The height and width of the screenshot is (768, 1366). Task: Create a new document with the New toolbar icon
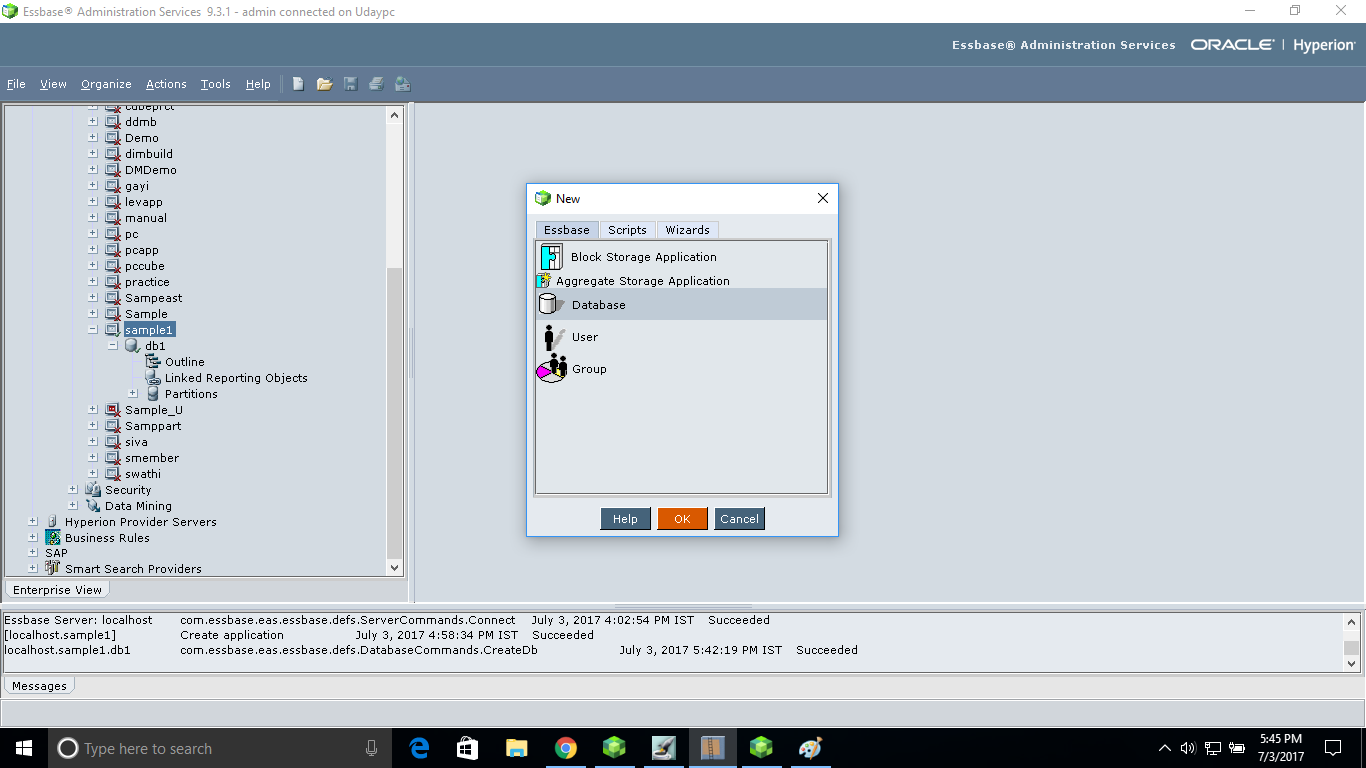[298, 84]
